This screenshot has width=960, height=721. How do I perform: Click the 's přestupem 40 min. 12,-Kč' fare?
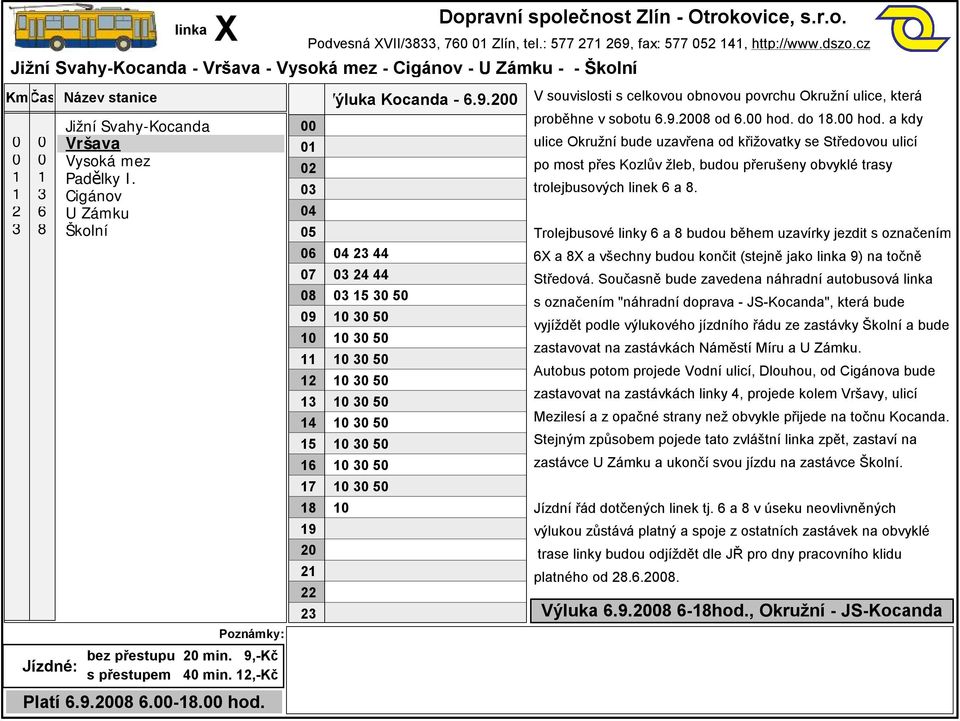point(182,675)
